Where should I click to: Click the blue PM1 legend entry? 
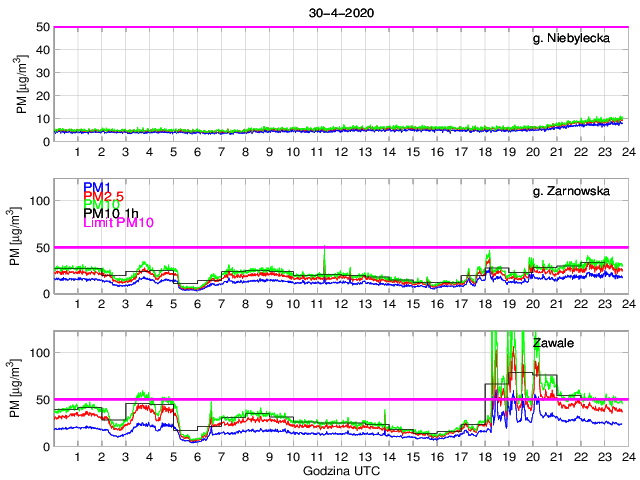96,187
